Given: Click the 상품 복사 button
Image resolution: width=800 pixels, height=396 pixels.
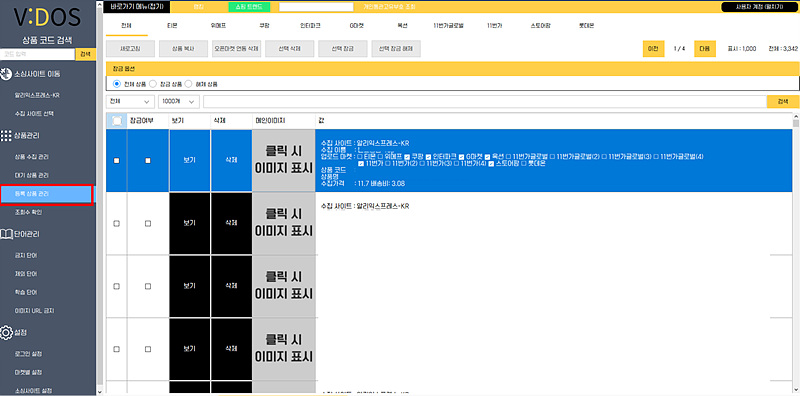Looking at the screenshot, I should click(x=183, y=48).
